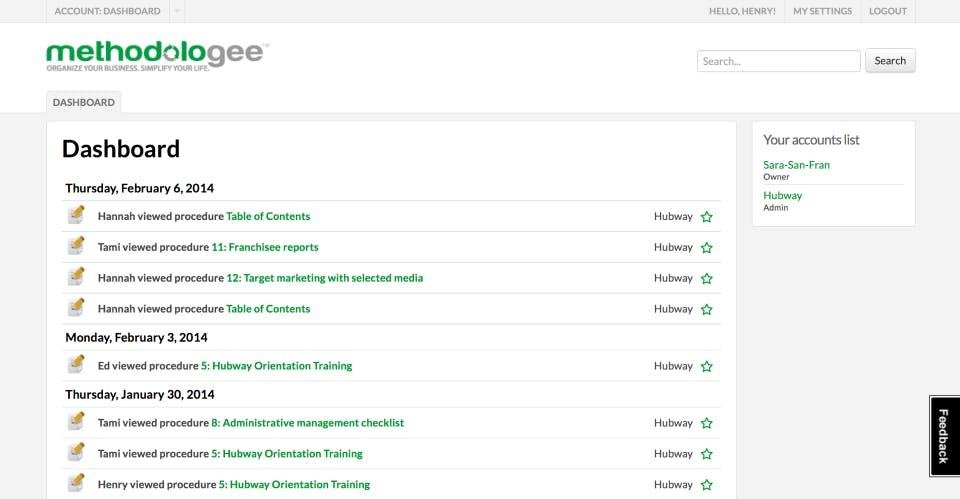Click the Monday, February 3, 2014 heading
Viewport: 960px width, 499px height.
point(137,338)
